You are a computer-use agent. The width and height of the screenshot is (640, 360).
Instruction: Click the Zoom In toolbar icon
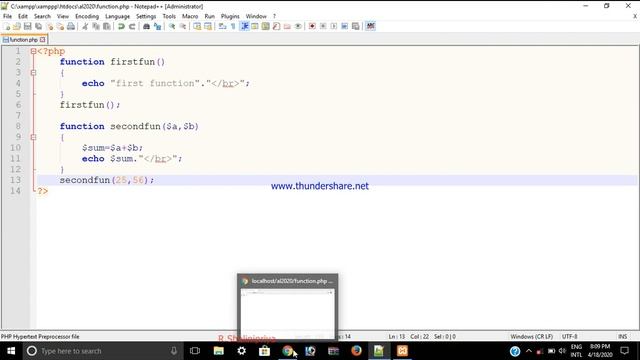click(172, 26)
